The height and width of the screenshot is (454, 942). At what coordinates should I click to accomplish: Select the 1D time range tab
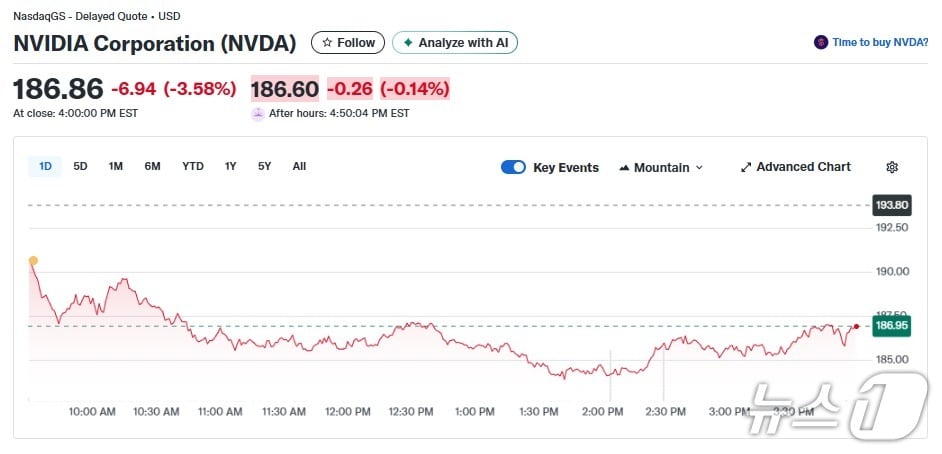(x=45, y=166)
